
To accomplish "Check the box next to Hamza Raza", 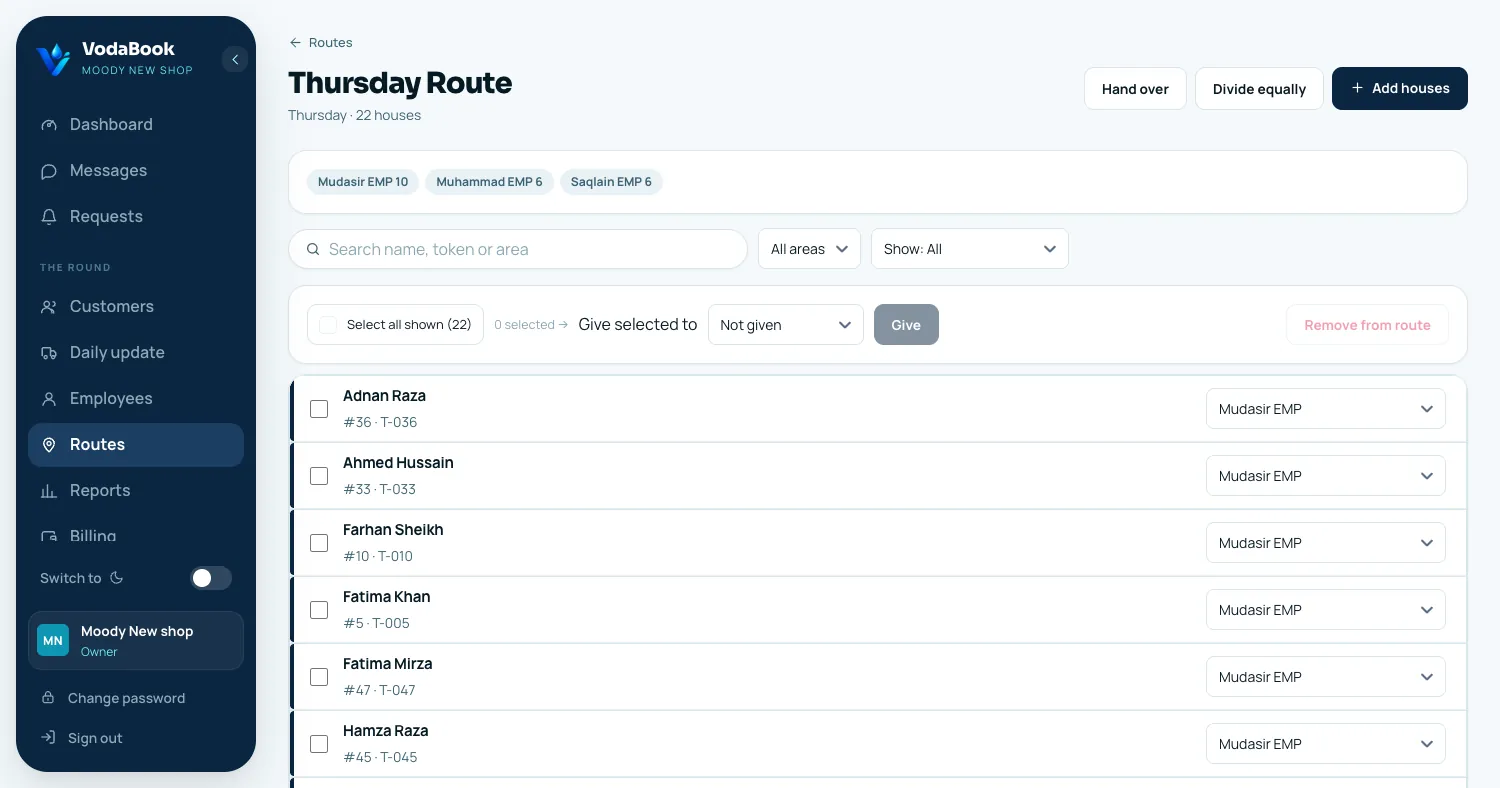I will click(x=319, y=744).
